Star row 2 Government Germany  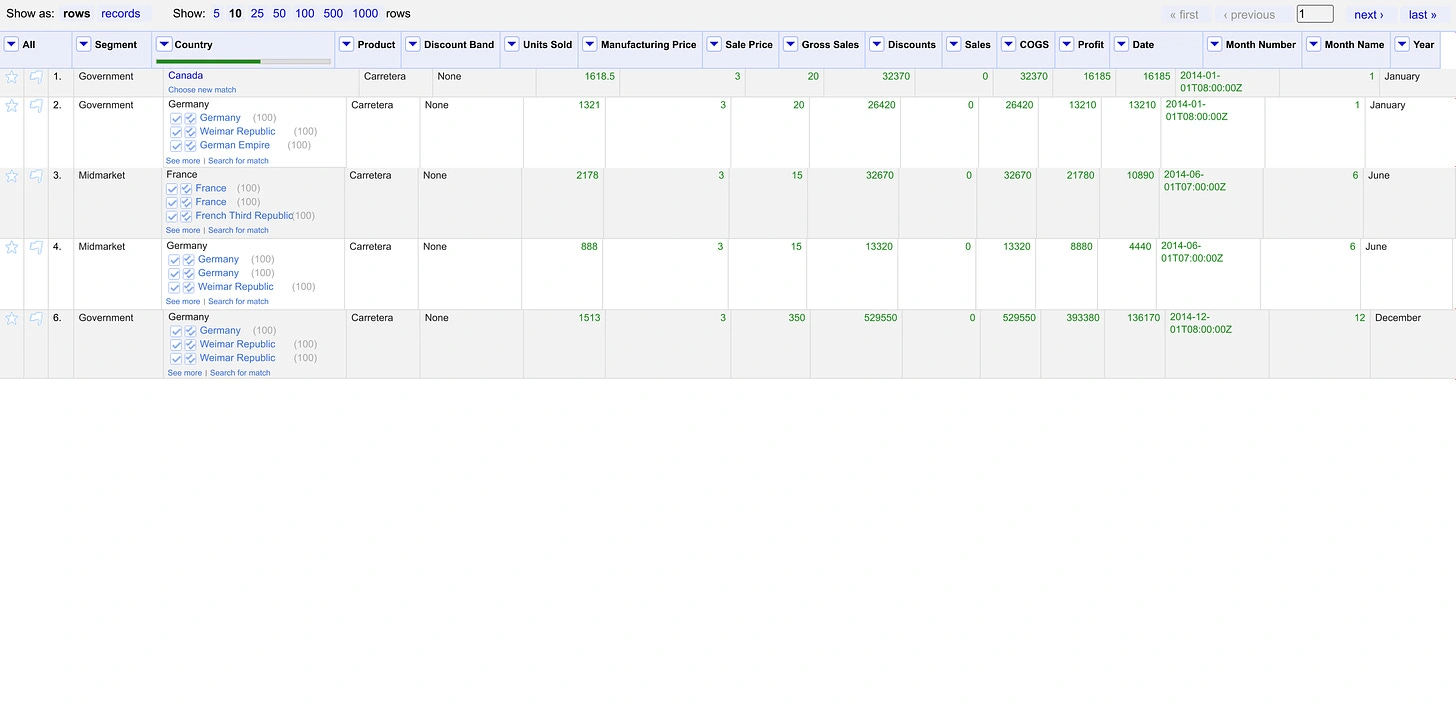[x=12, y=105]
